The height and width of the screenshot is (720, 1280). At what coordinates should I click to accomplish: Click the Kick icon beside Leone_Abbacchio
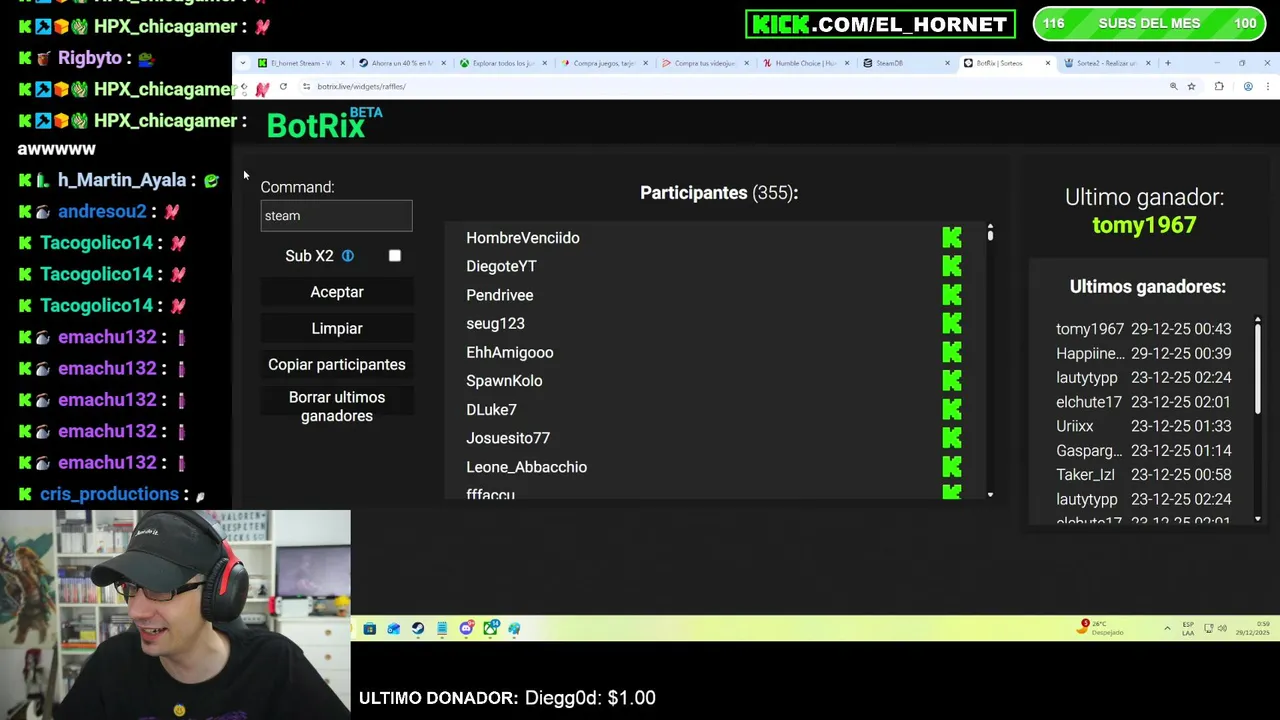coord(951,467)
